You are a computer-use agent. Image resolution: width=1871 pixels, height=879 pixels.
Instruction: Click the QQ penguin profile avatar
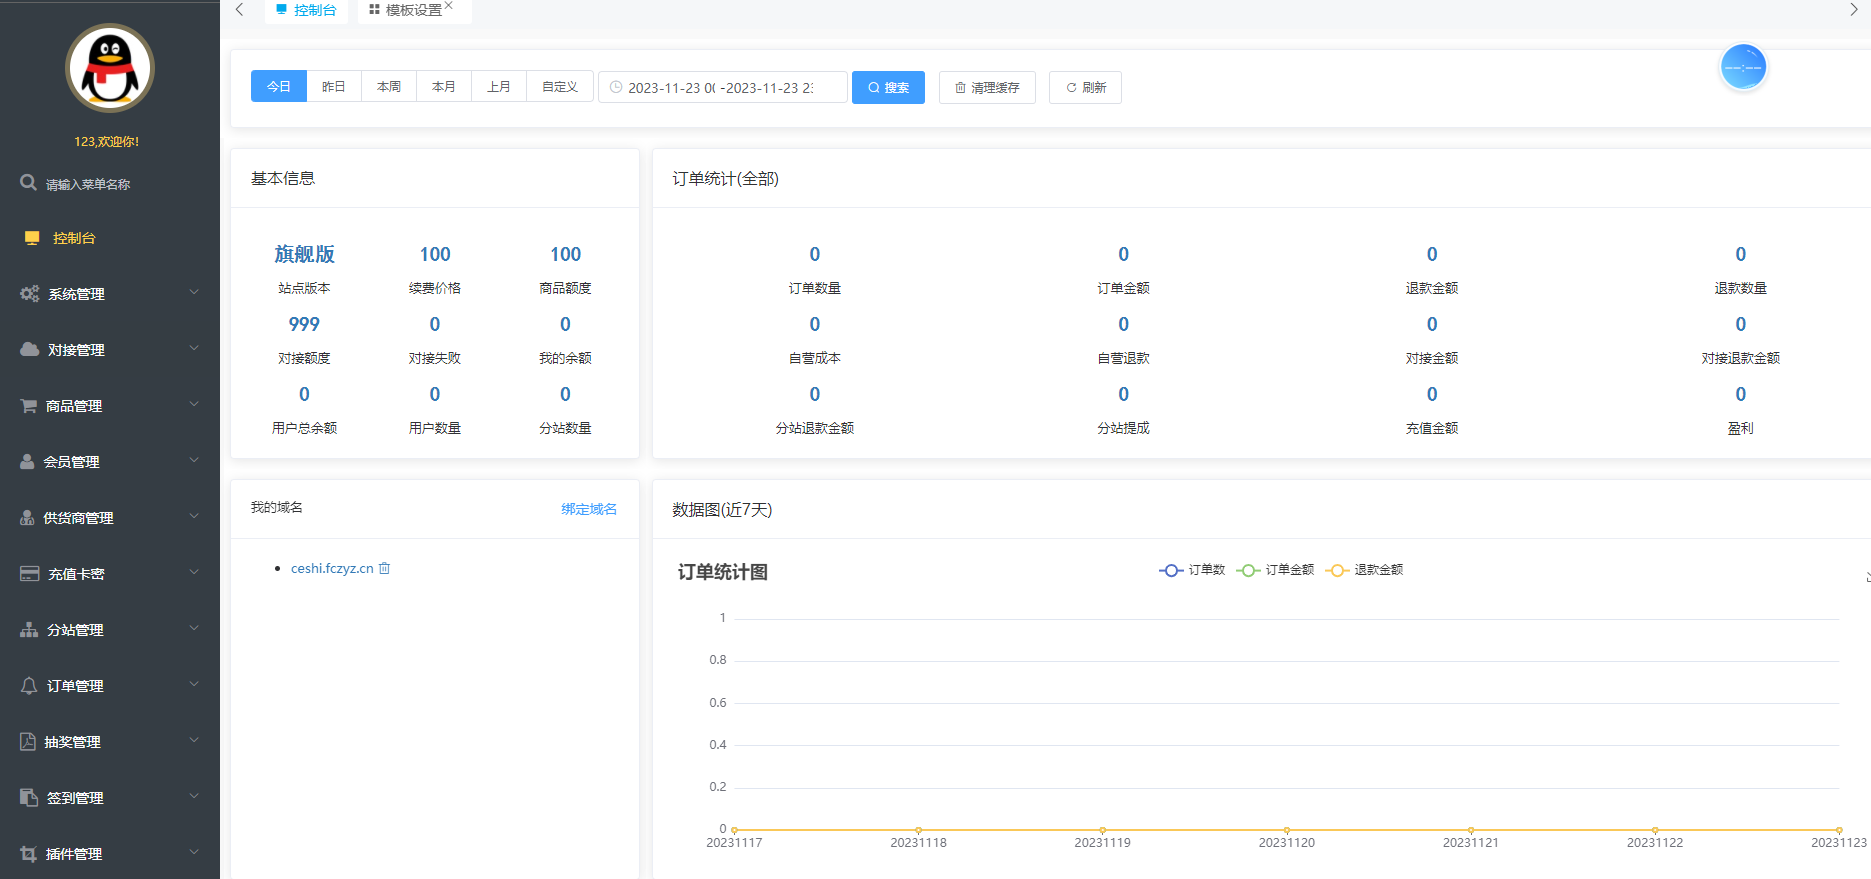click(x=110, y=68)
